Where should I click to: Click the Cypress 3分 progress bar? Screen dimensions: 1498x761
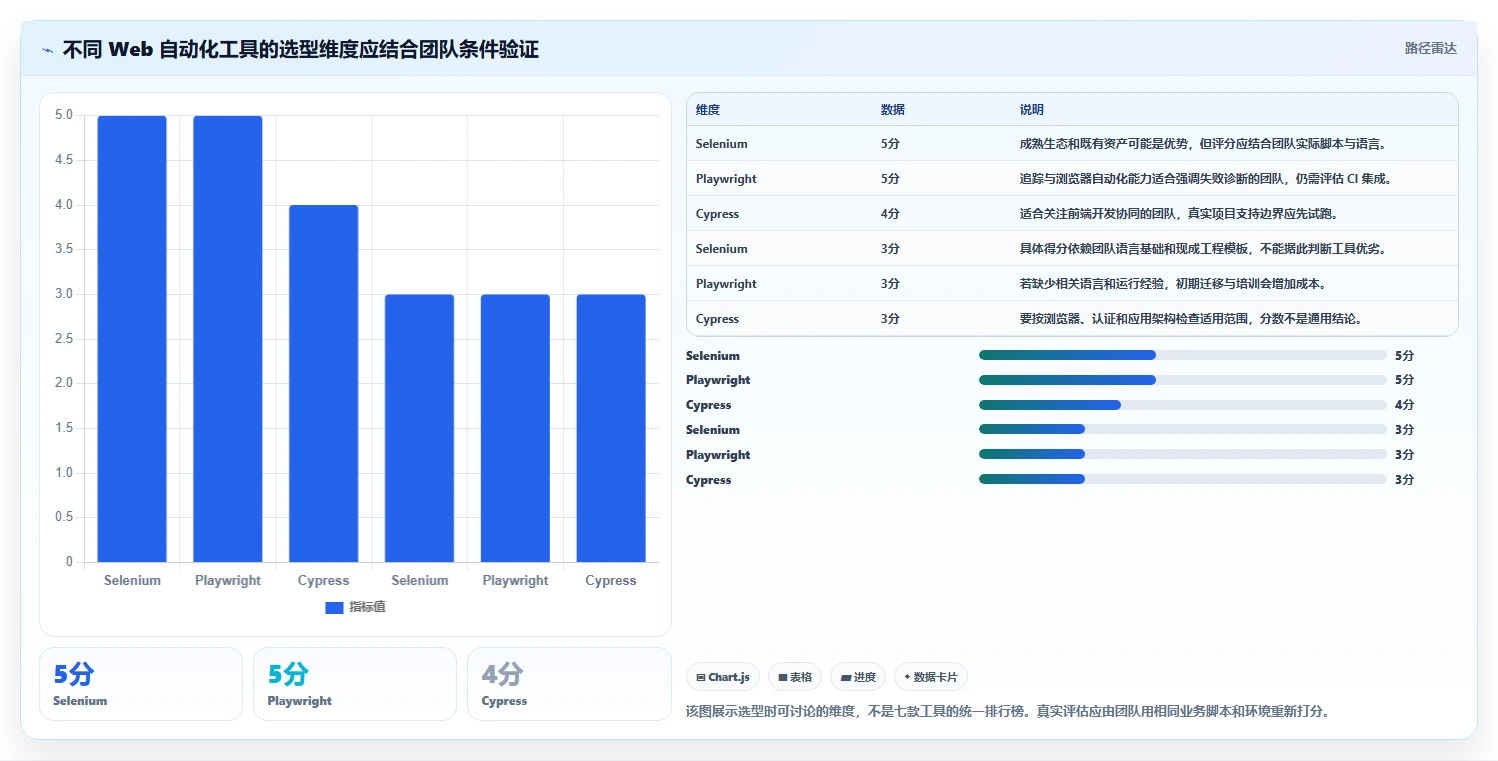[x=1183, y=480]
